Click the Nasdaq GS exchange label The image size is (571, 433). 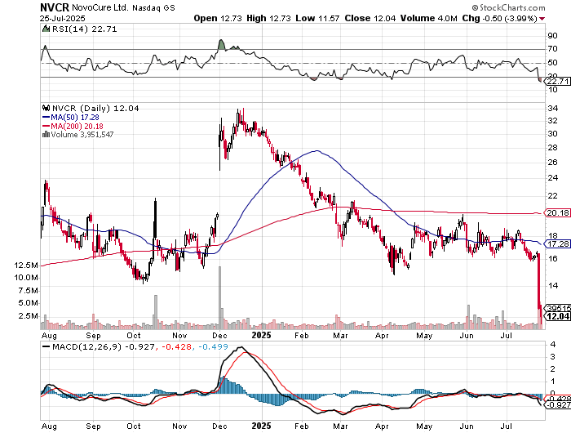(x=153, y=8)
